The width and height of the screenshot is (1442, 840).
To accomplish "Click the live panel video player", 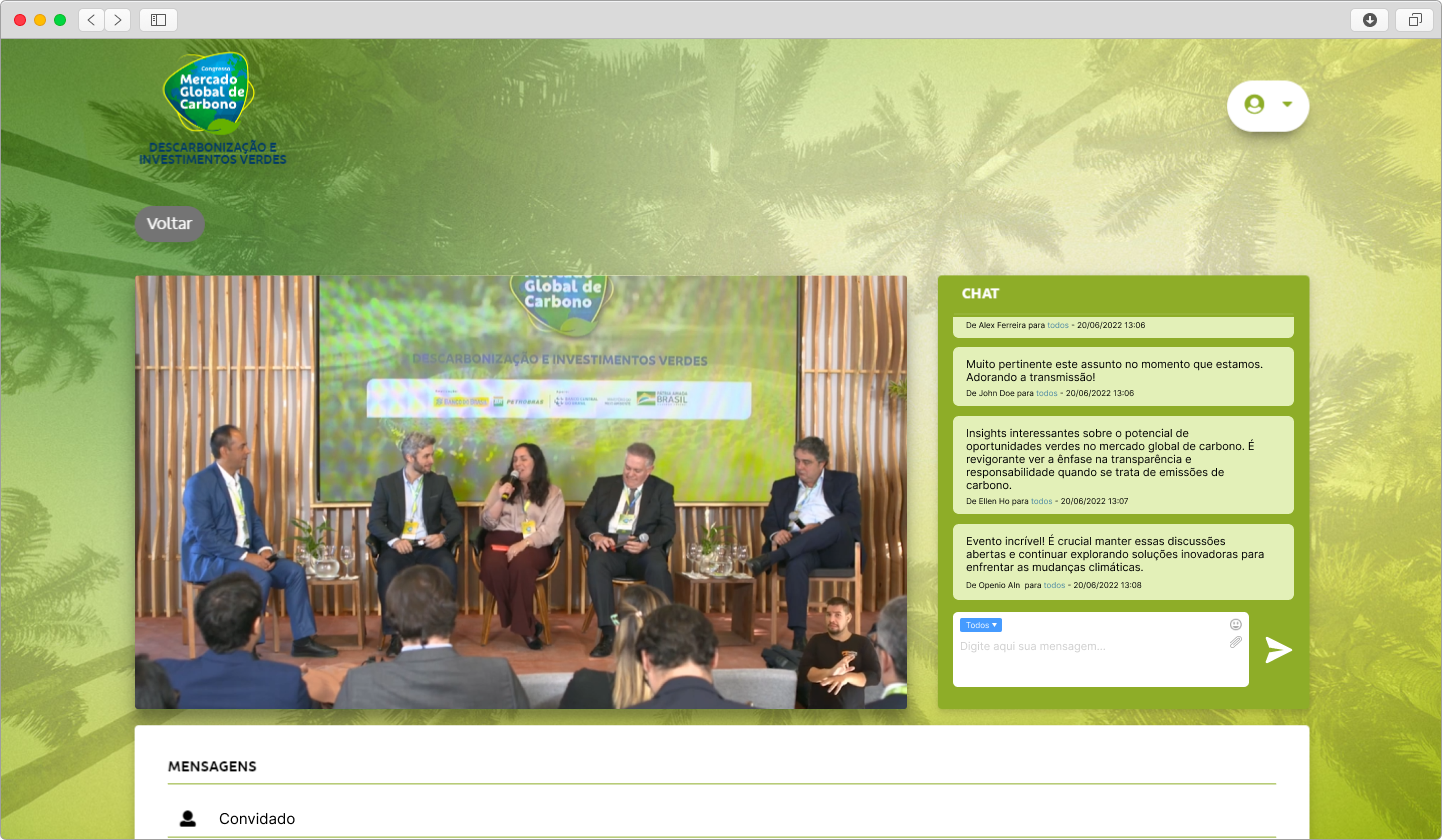I will click(521, 492).
